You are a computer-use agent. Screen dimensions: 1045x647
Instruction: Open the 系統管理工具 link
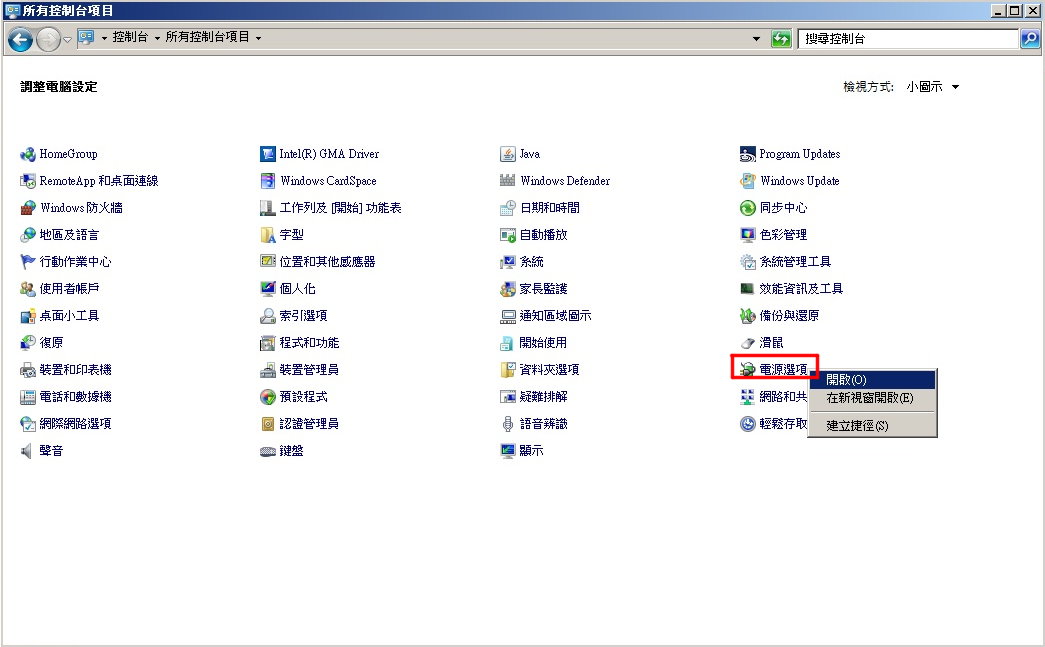[795, 262]
